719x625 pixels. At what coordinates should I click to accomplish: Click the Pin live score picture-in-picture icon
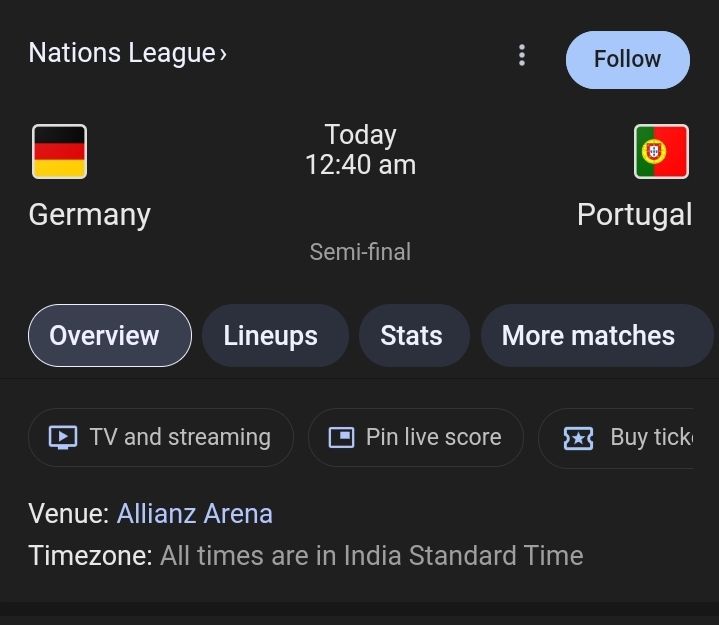(x=342, y=437)
